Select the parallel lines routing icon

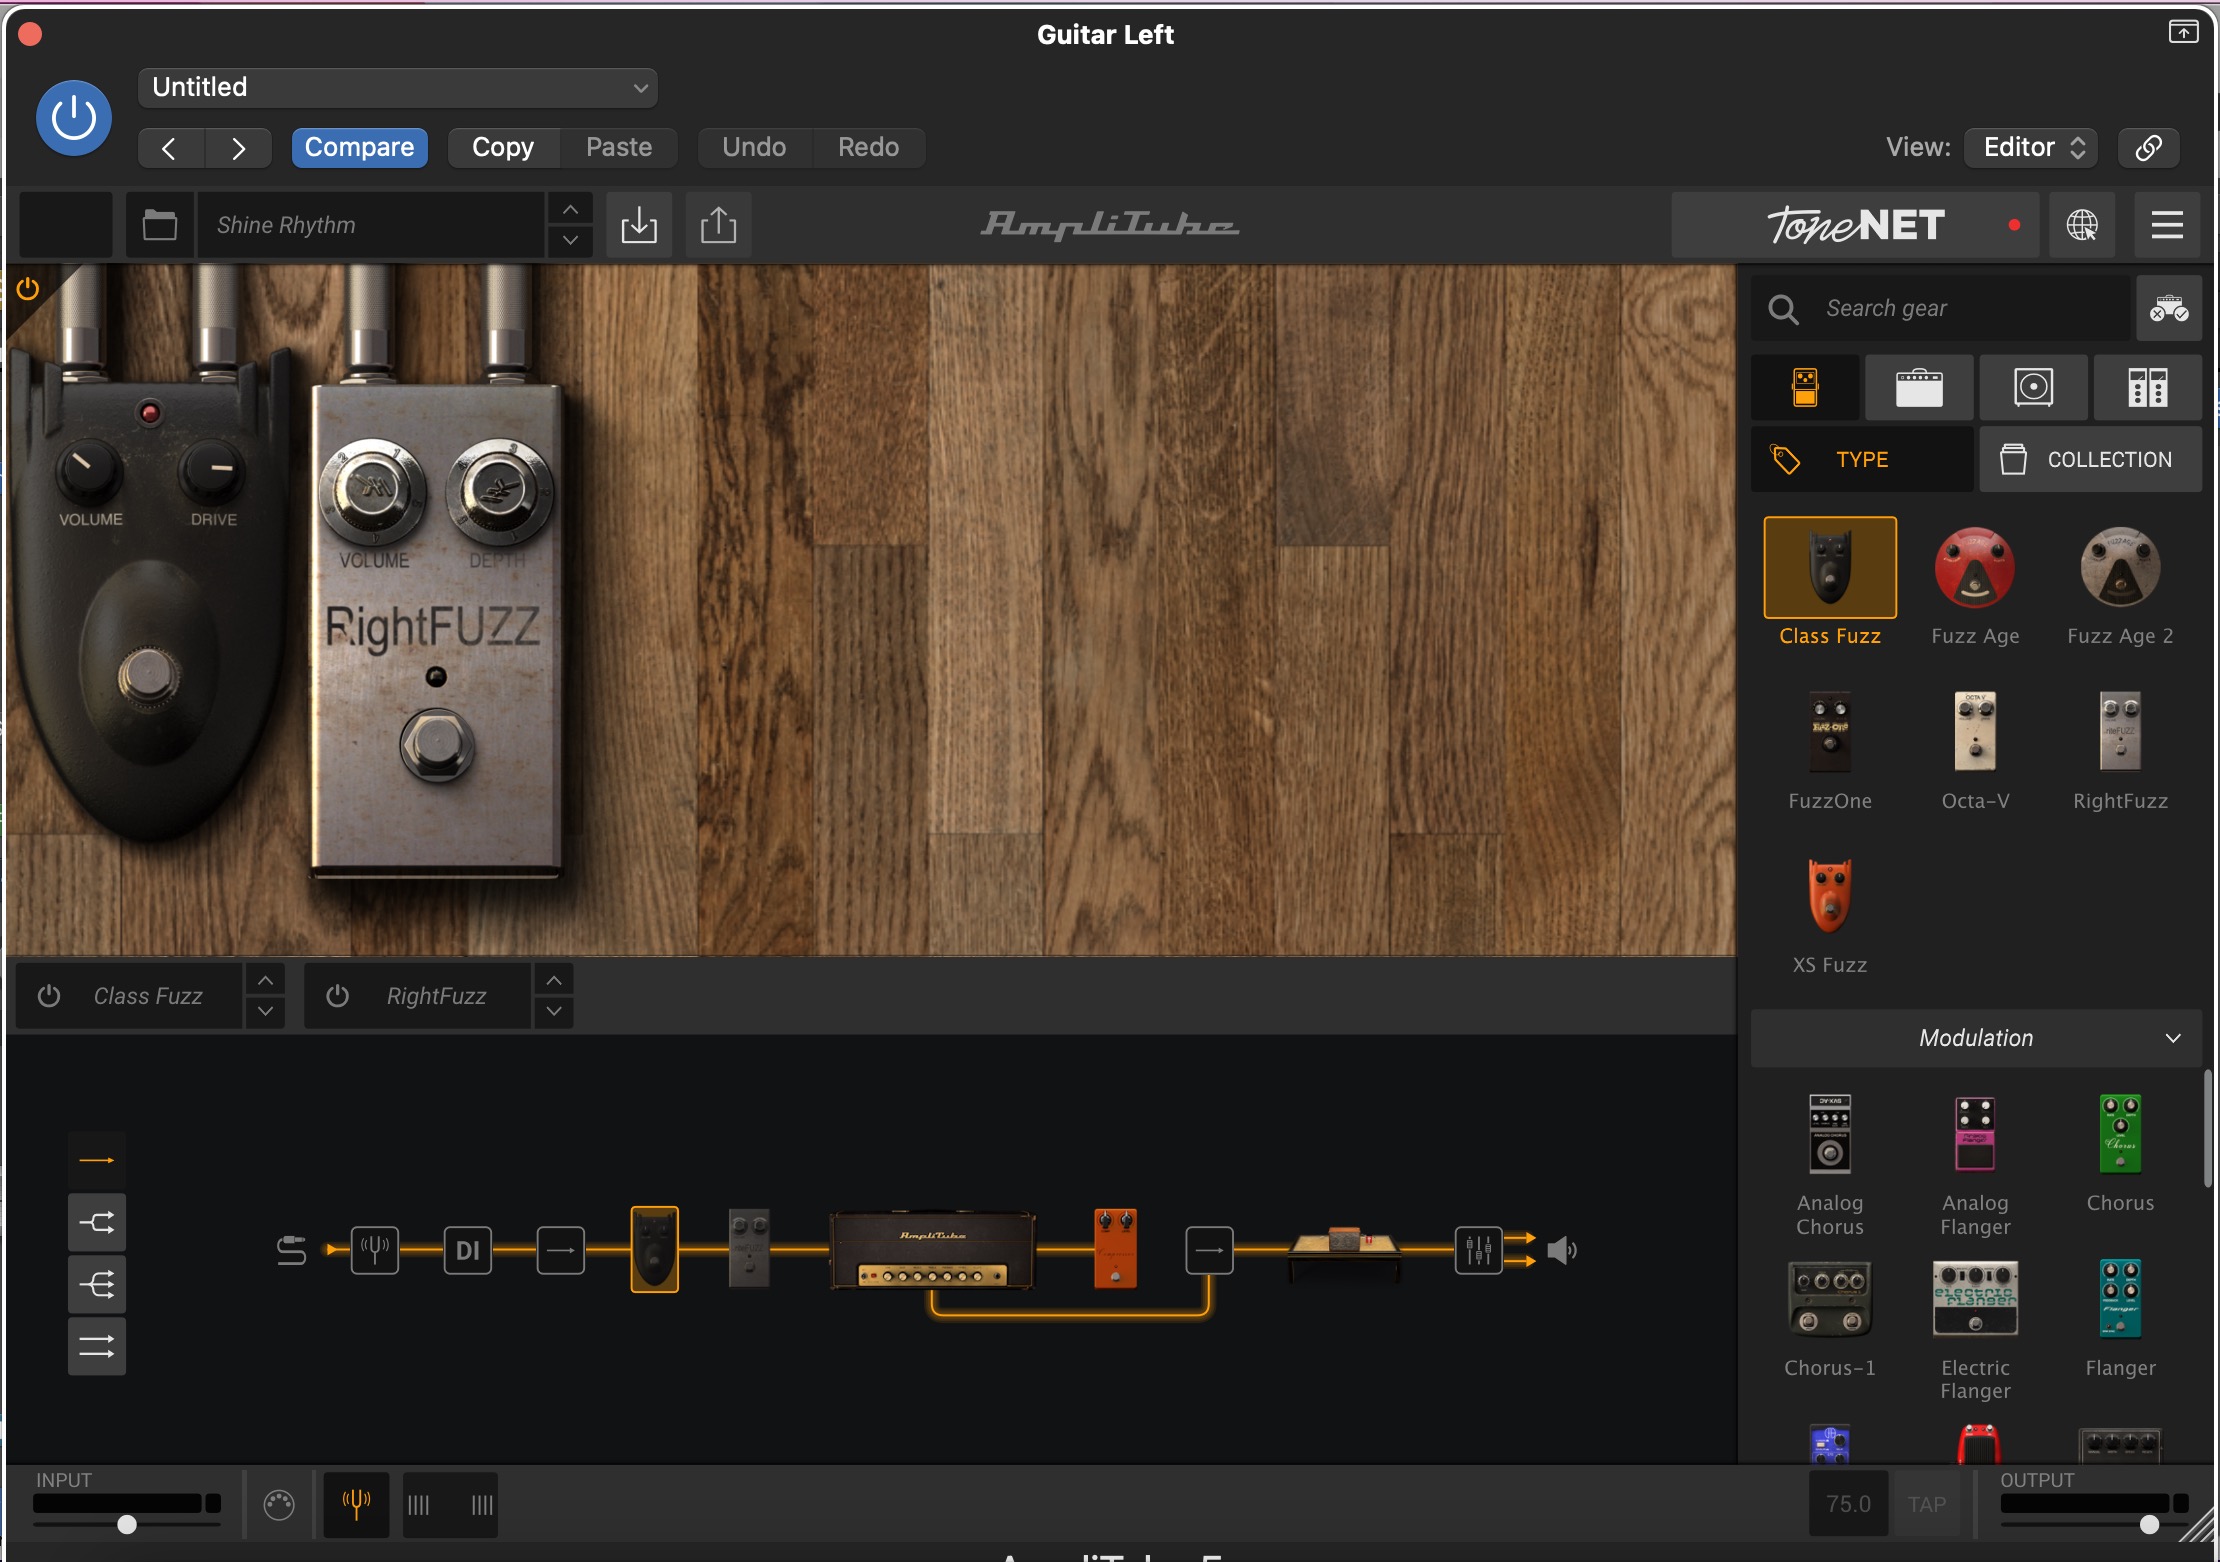(97, 1346)
